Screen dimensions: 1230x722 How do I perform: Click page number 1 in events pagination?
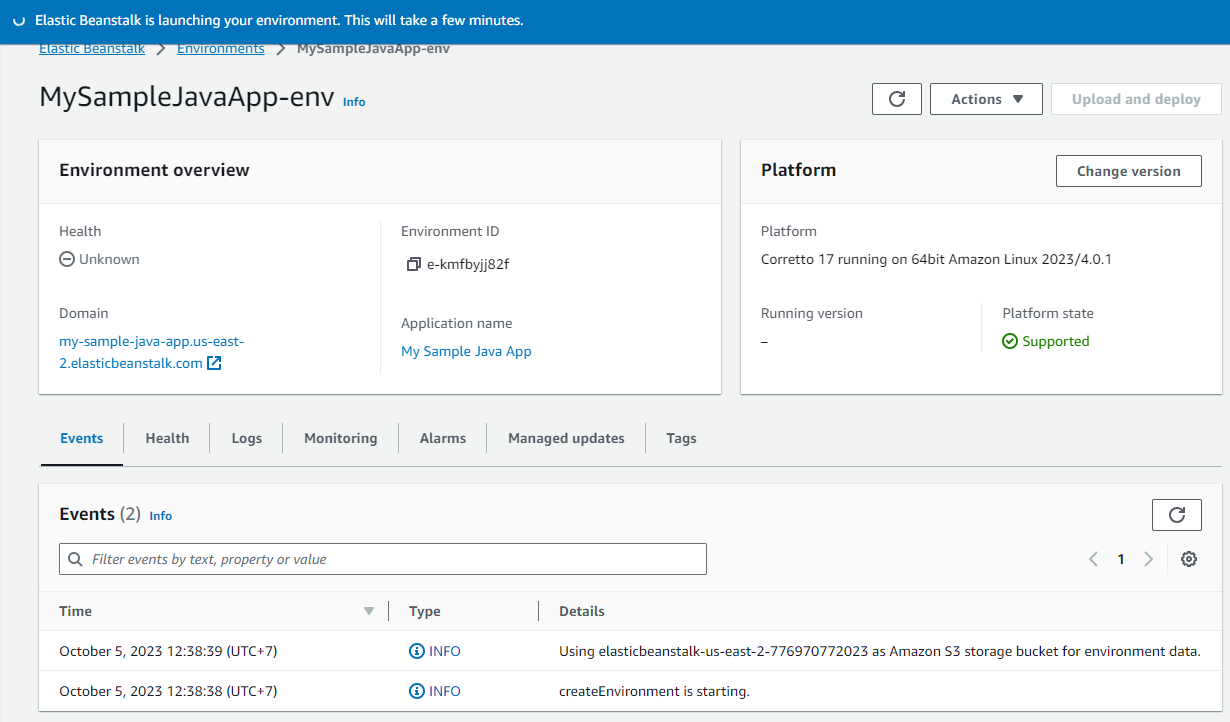click(1121, 559)
